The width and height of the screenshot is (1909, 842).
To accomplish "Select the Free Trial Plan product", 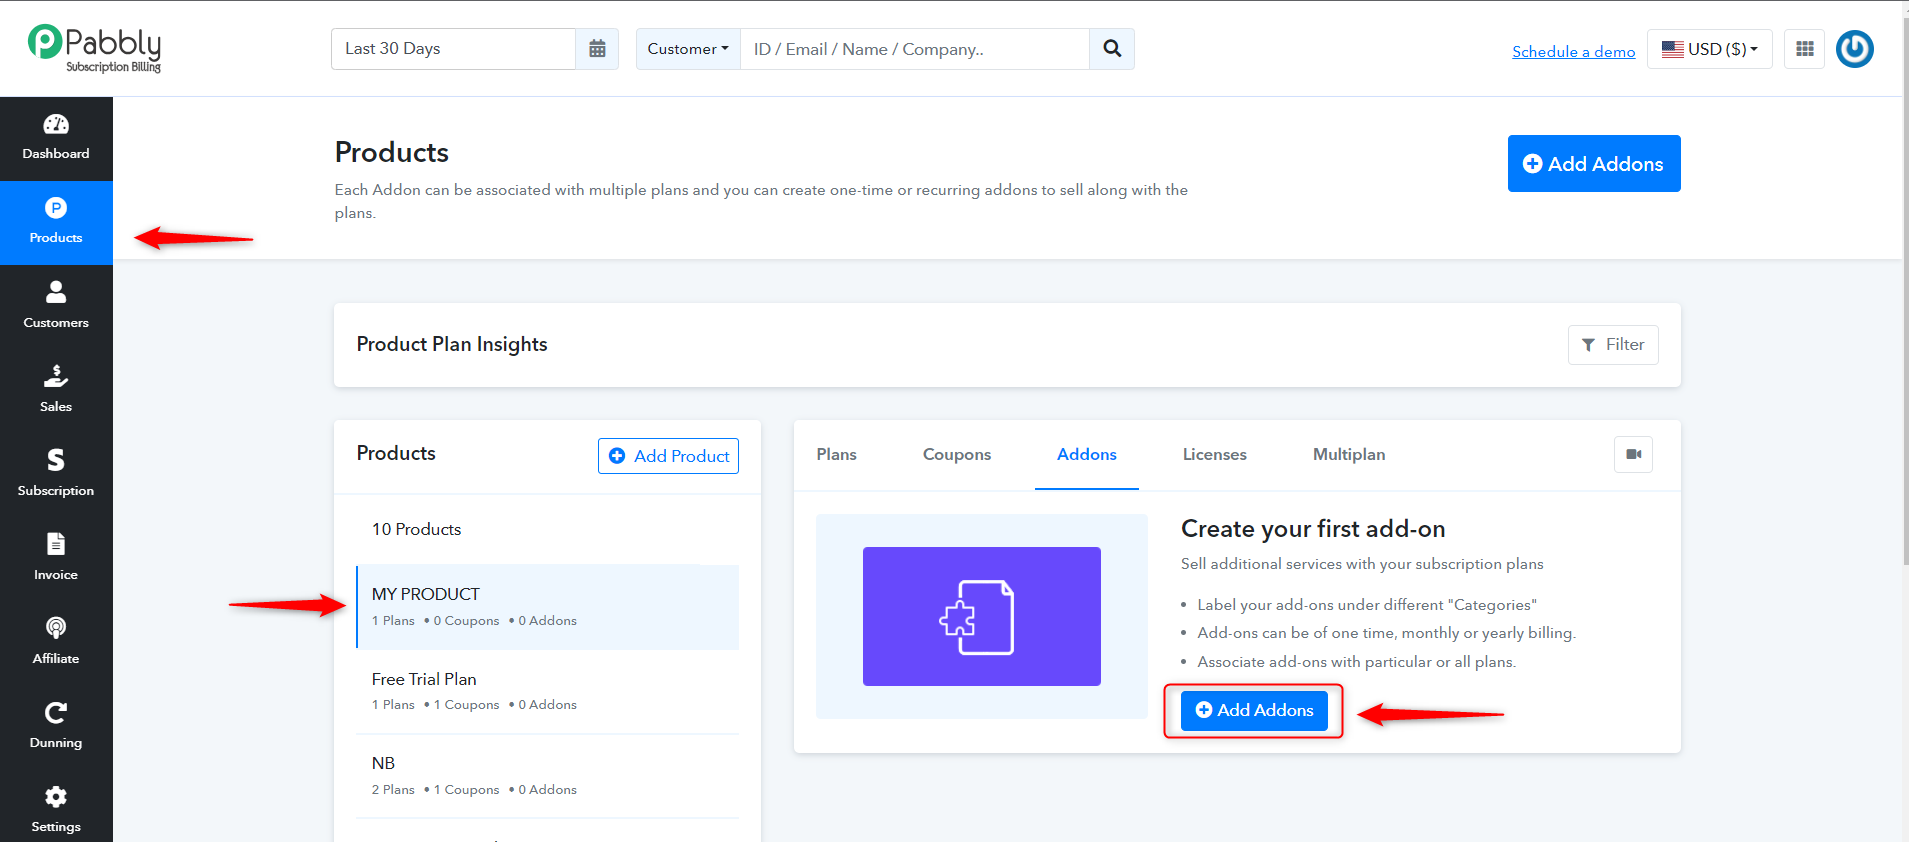I will pyautogui.click(x=548, y=691).
